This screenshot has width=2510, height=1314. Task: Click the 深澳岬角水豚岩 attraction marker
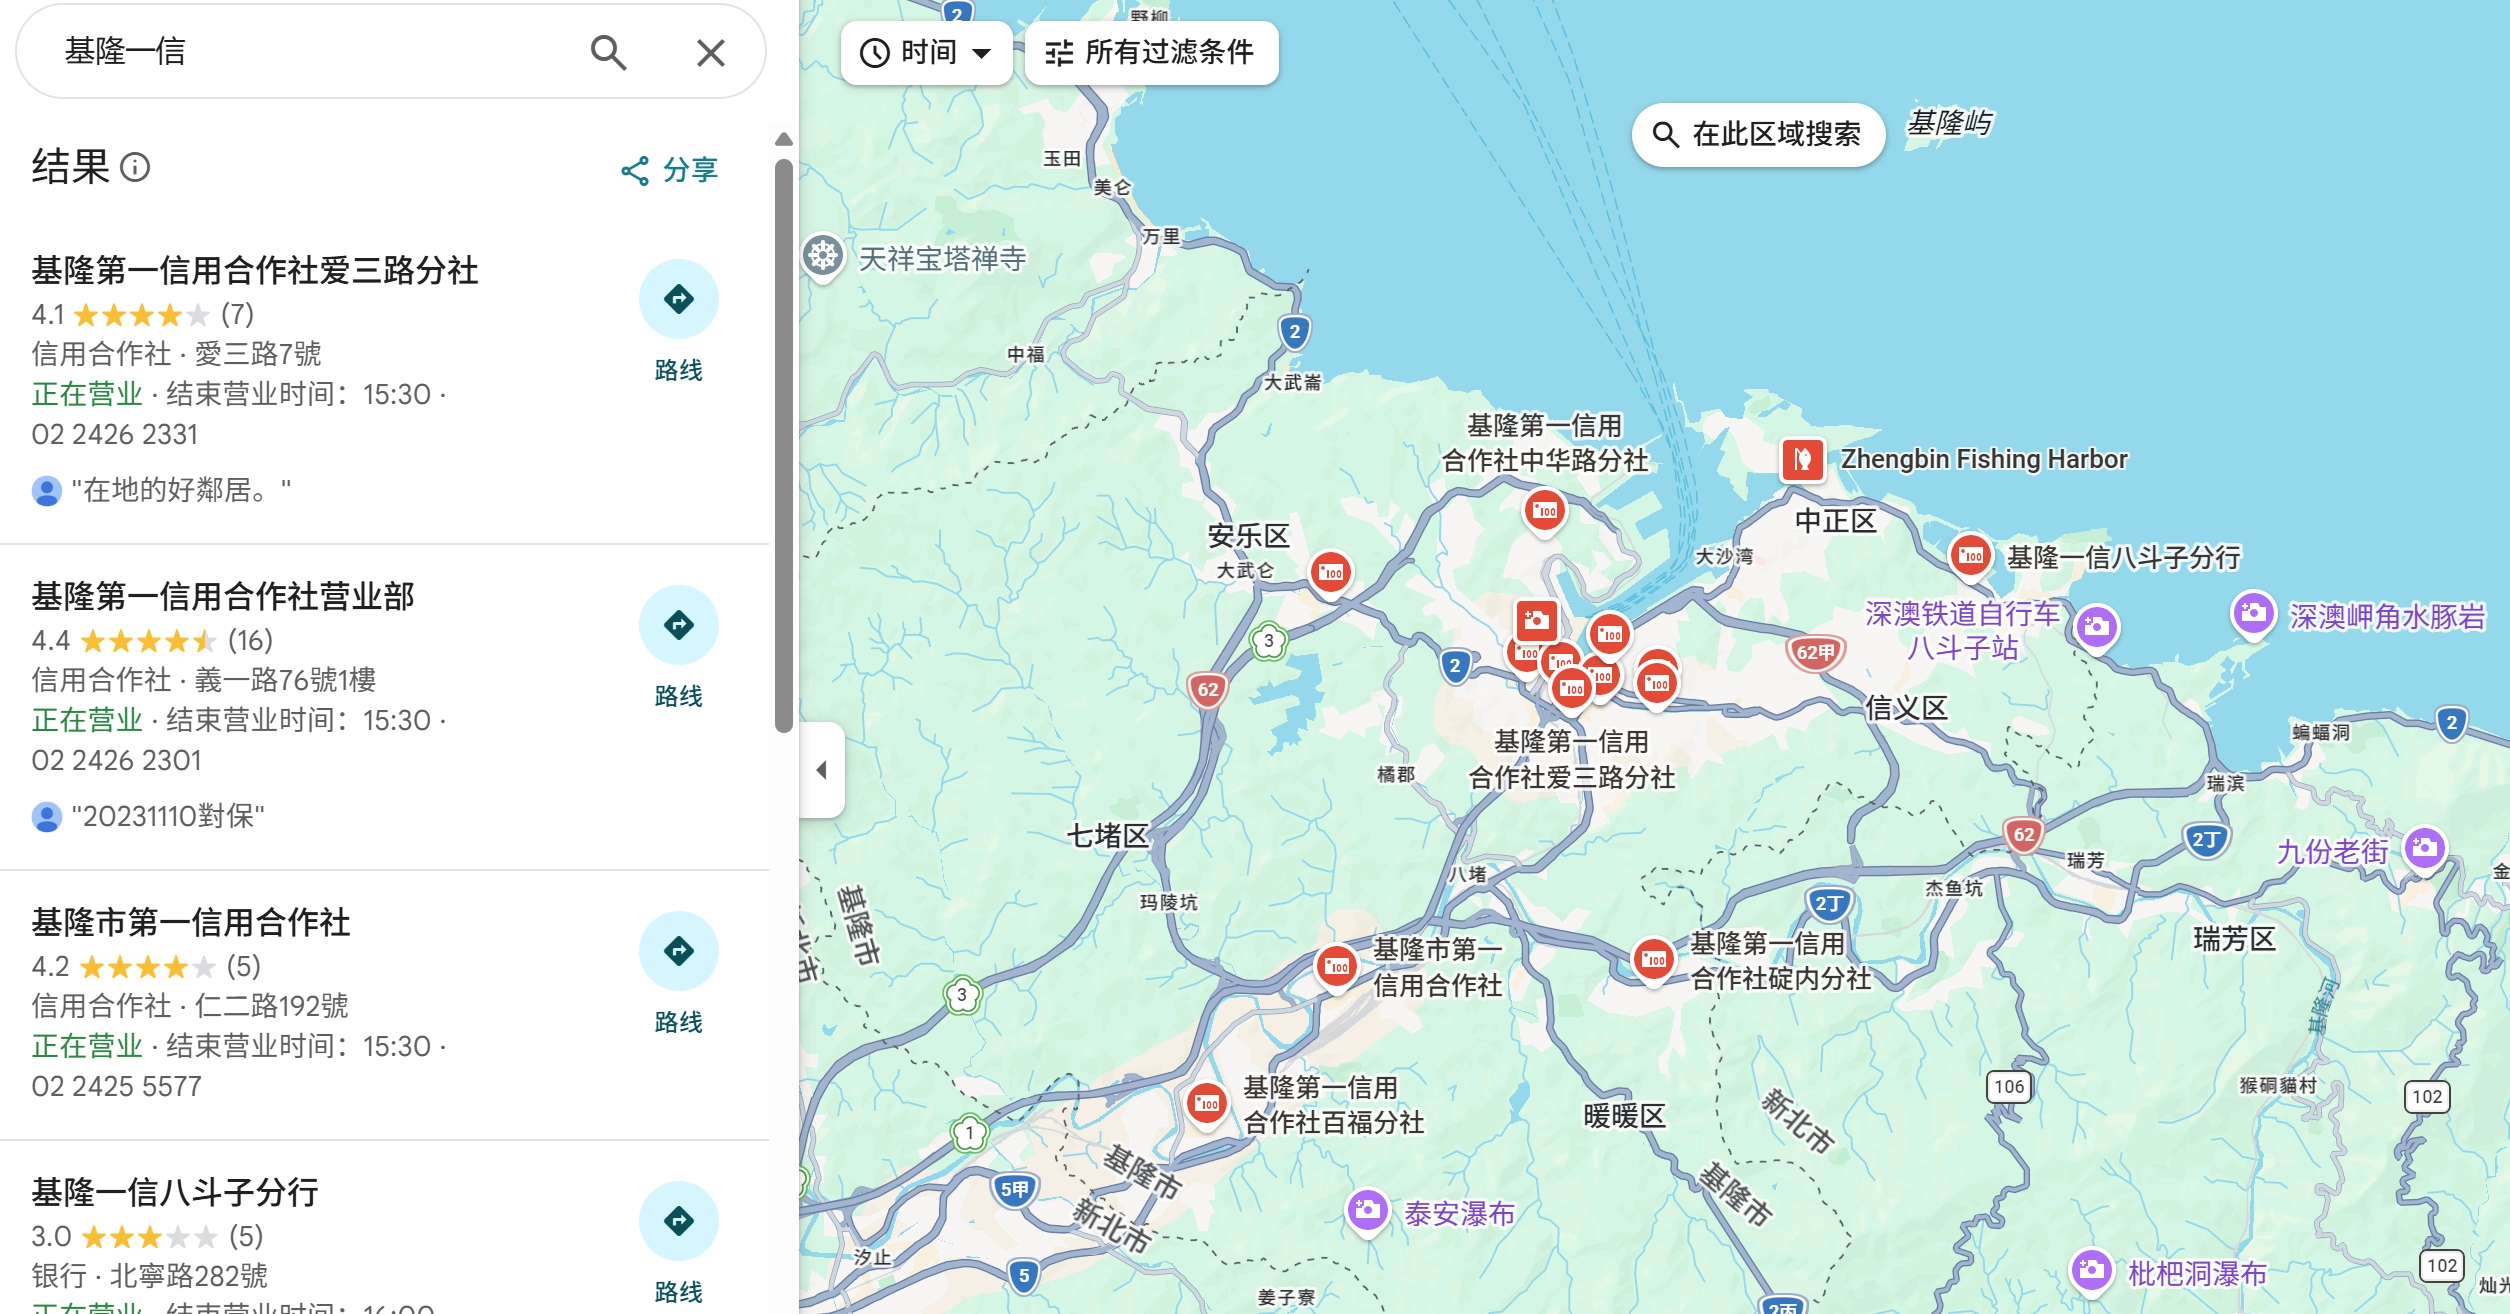coord(2253,613)
